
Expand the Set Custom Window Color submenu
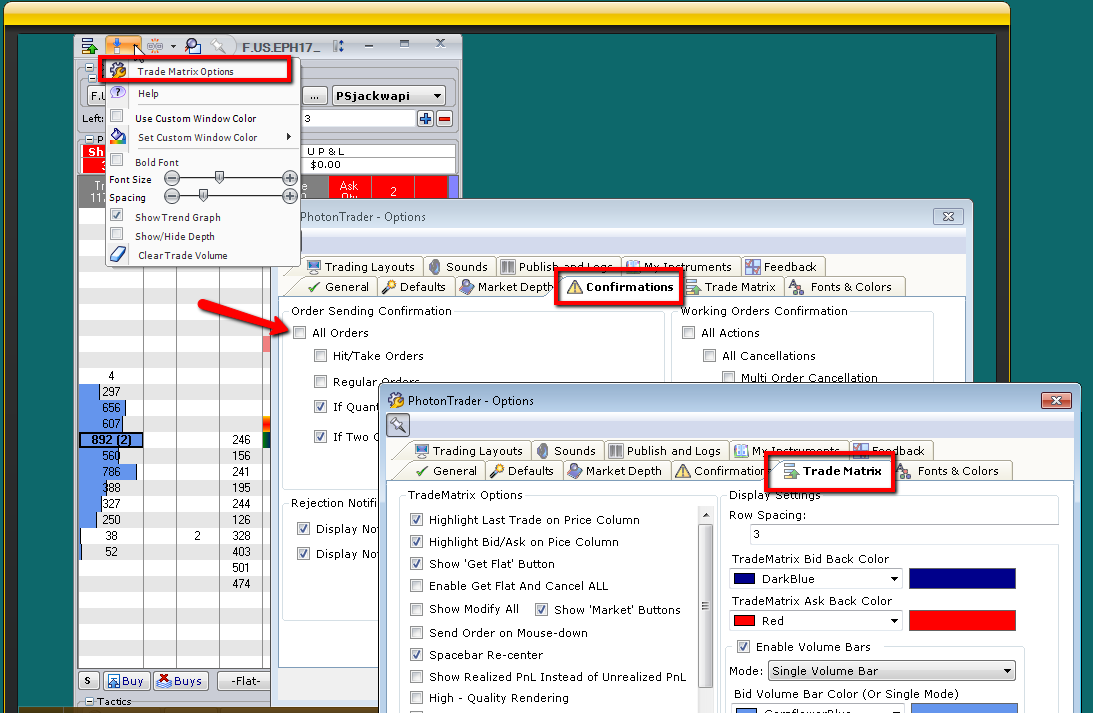(289, 137)
